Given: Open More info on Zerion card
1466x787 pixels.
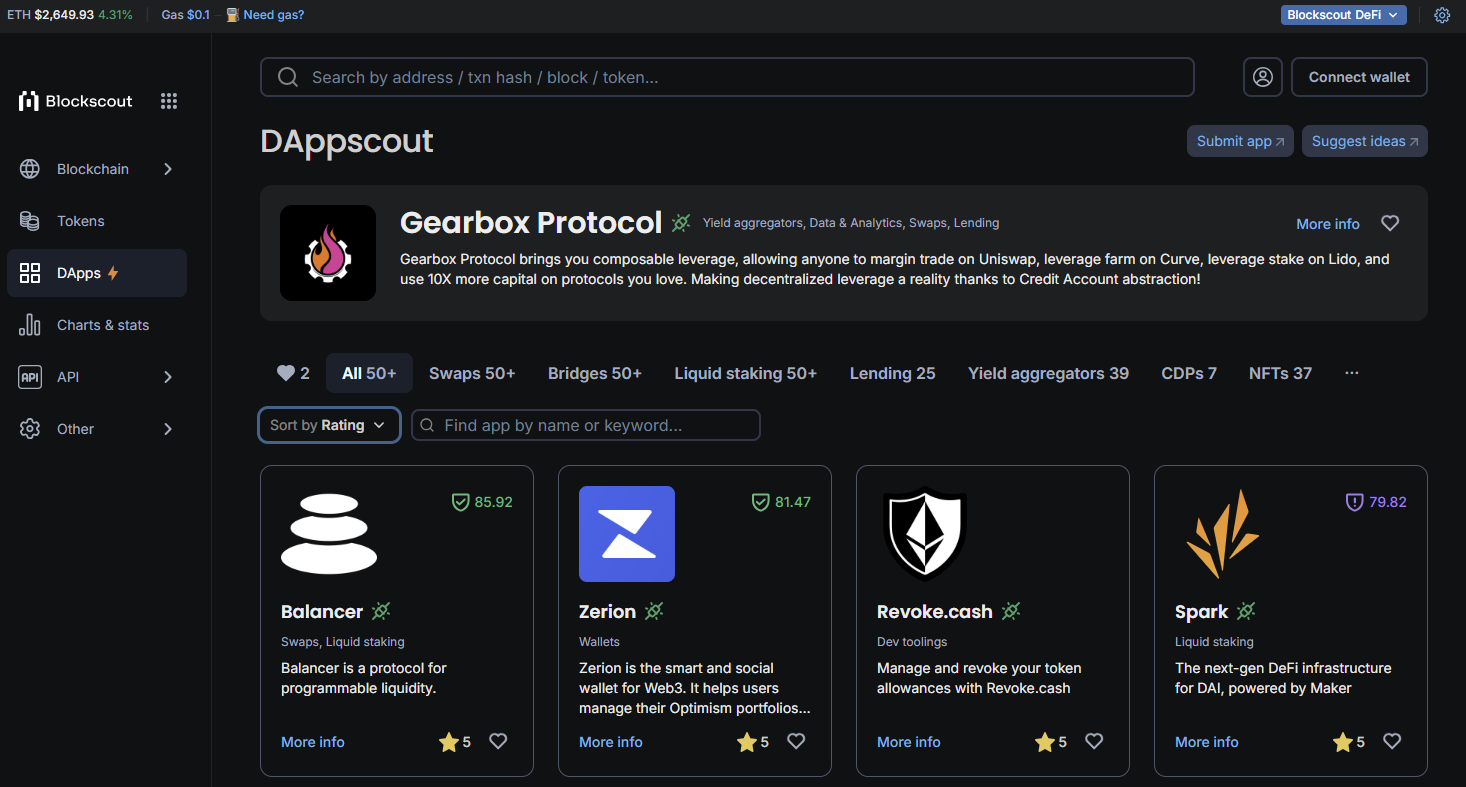Looking at the screenshot, I should (611, 742).
